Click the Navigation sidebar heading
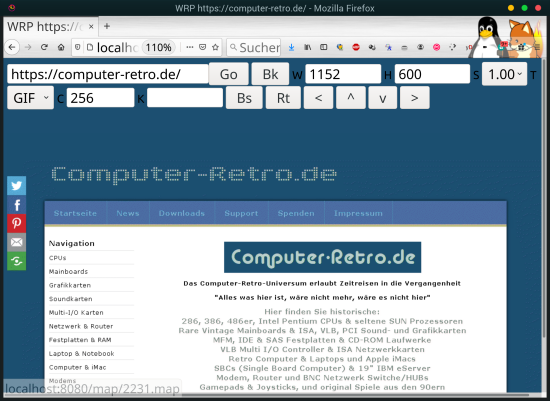Screen dimensions: 550x401 pyautogui.click(x=72, y=243)
